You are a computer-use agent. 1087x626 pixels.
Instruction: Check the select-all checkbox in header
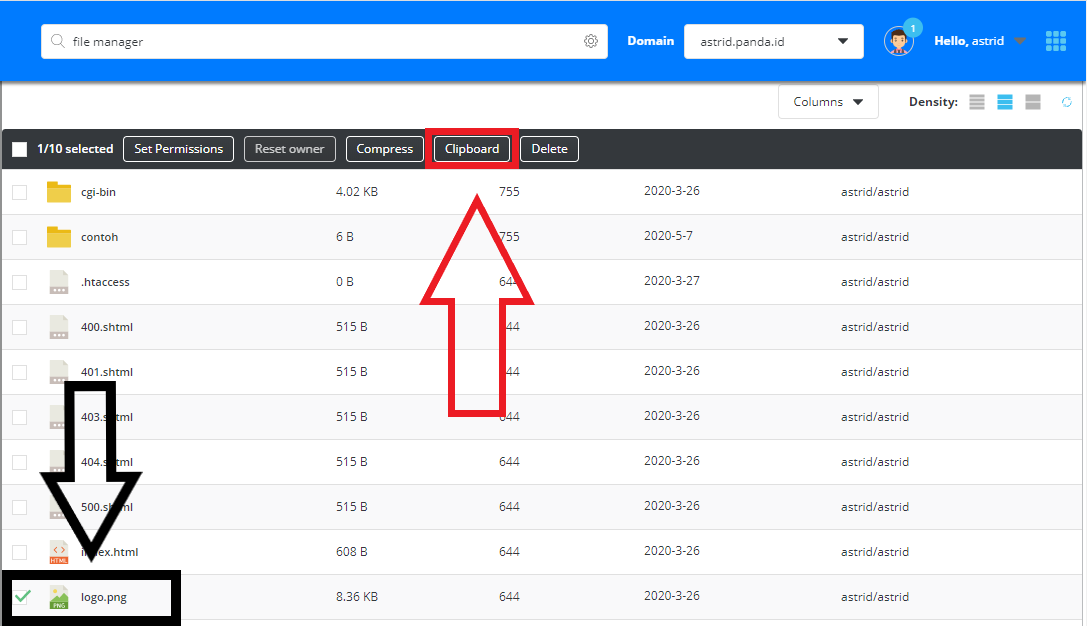[x=17, y=148]
